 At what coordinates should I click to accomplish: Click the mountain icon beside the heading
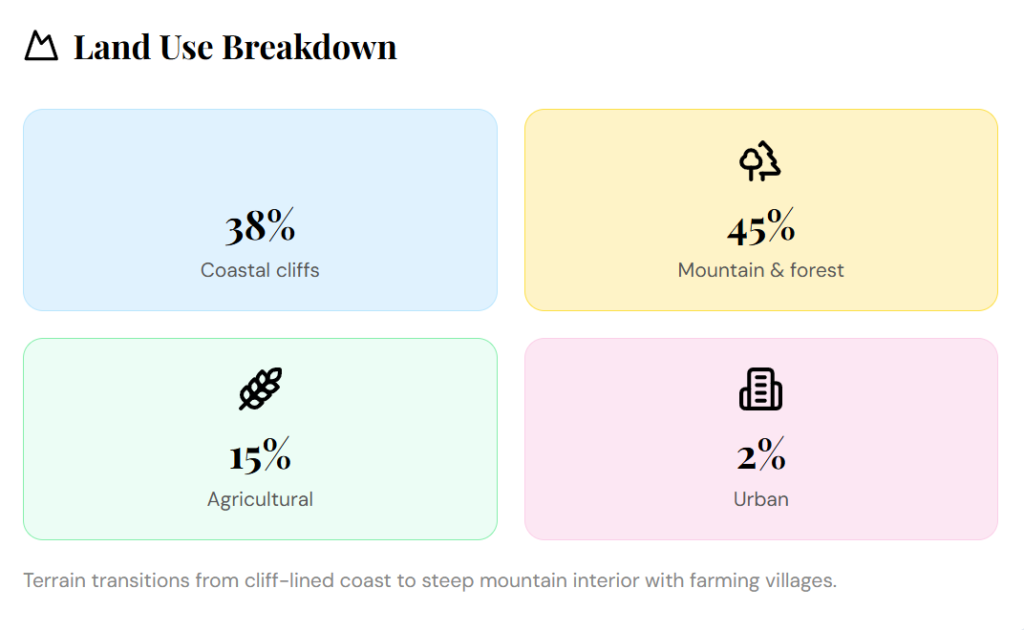41,46
